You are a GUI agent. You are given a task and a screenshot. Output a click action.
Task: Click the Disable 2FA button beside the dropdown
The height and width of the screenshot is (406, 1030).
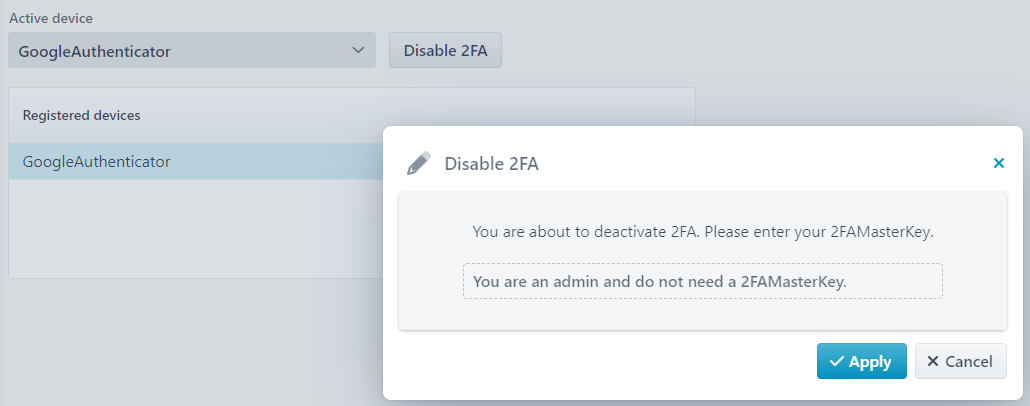(x=445, y=50)
